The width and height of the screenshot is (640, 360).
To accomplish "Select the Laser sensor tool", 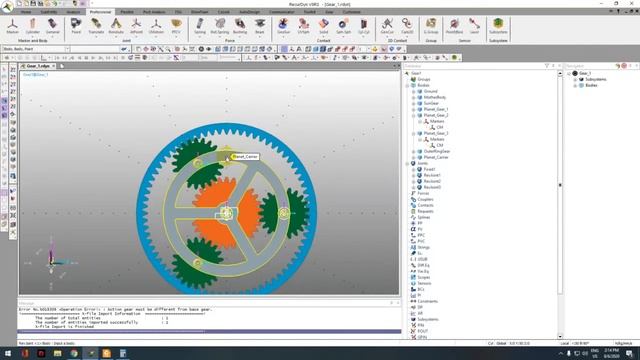I will (474, 26).
